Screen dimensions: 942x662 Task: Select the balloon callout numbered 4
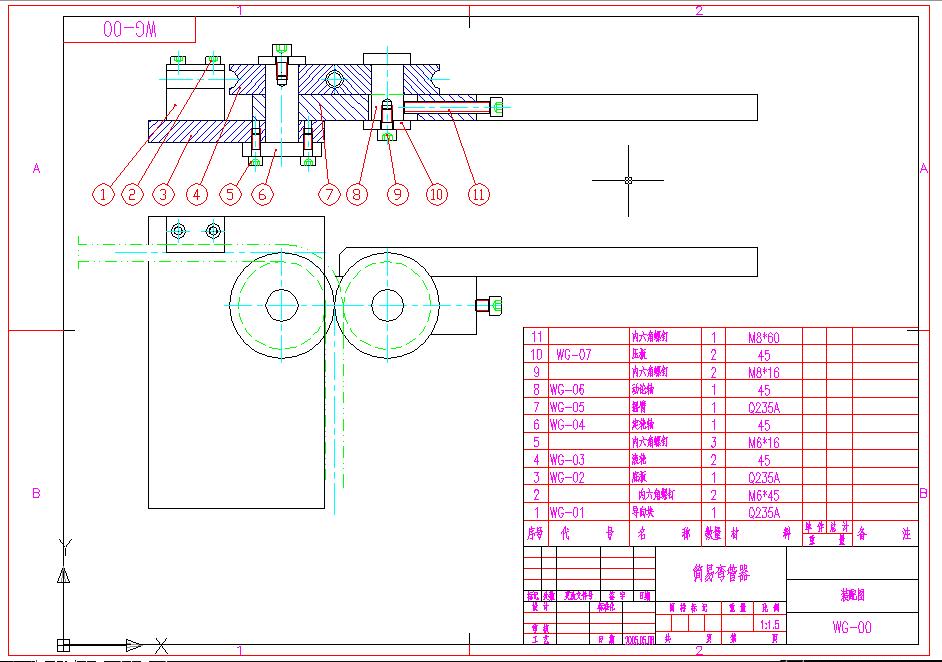[x=196, y=195]
